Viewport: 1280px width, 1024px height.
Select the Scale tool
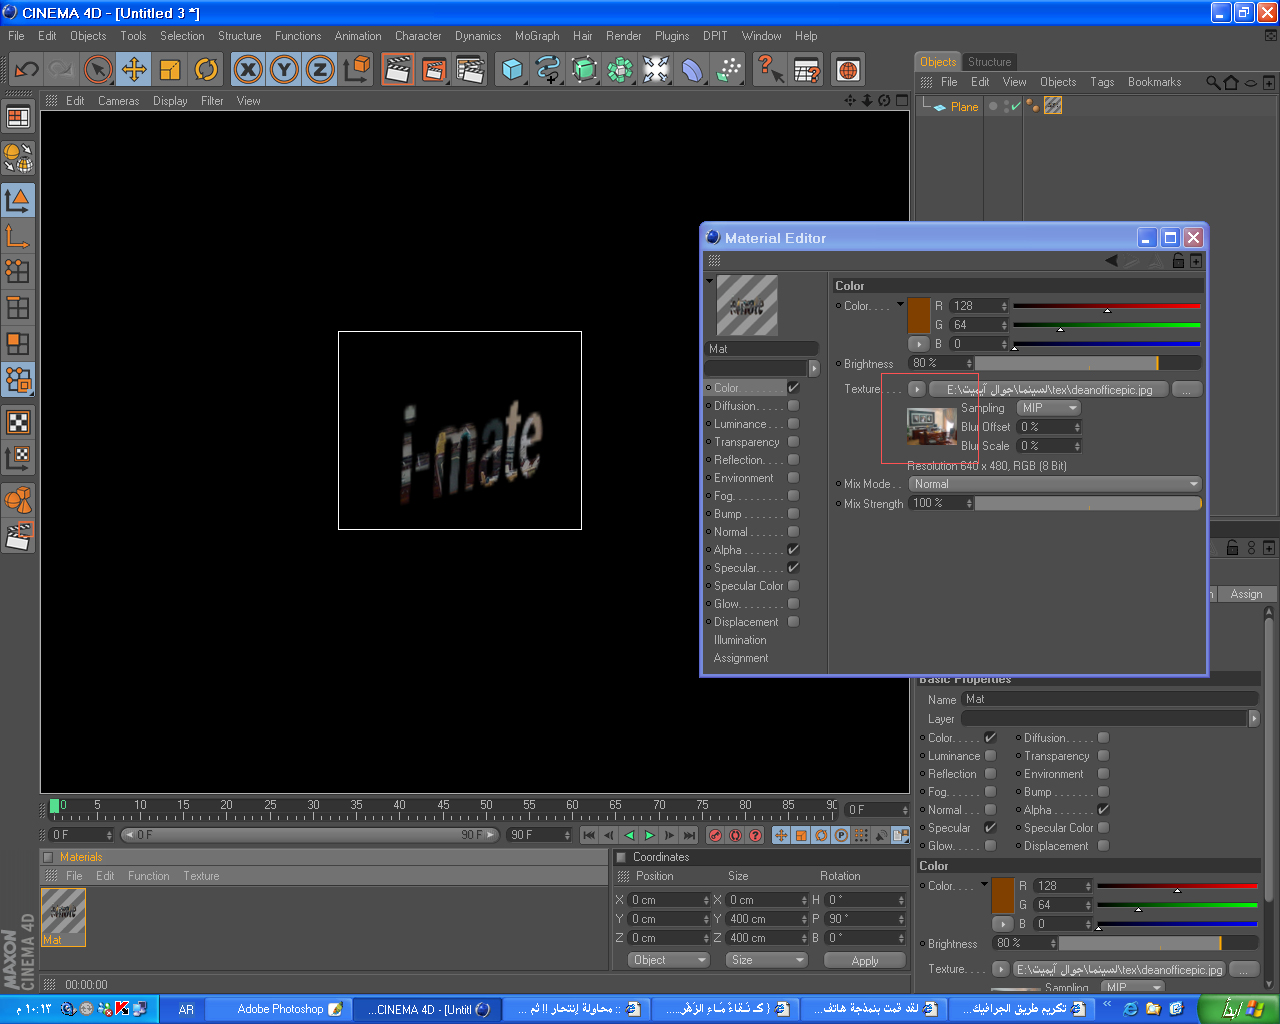170,69
